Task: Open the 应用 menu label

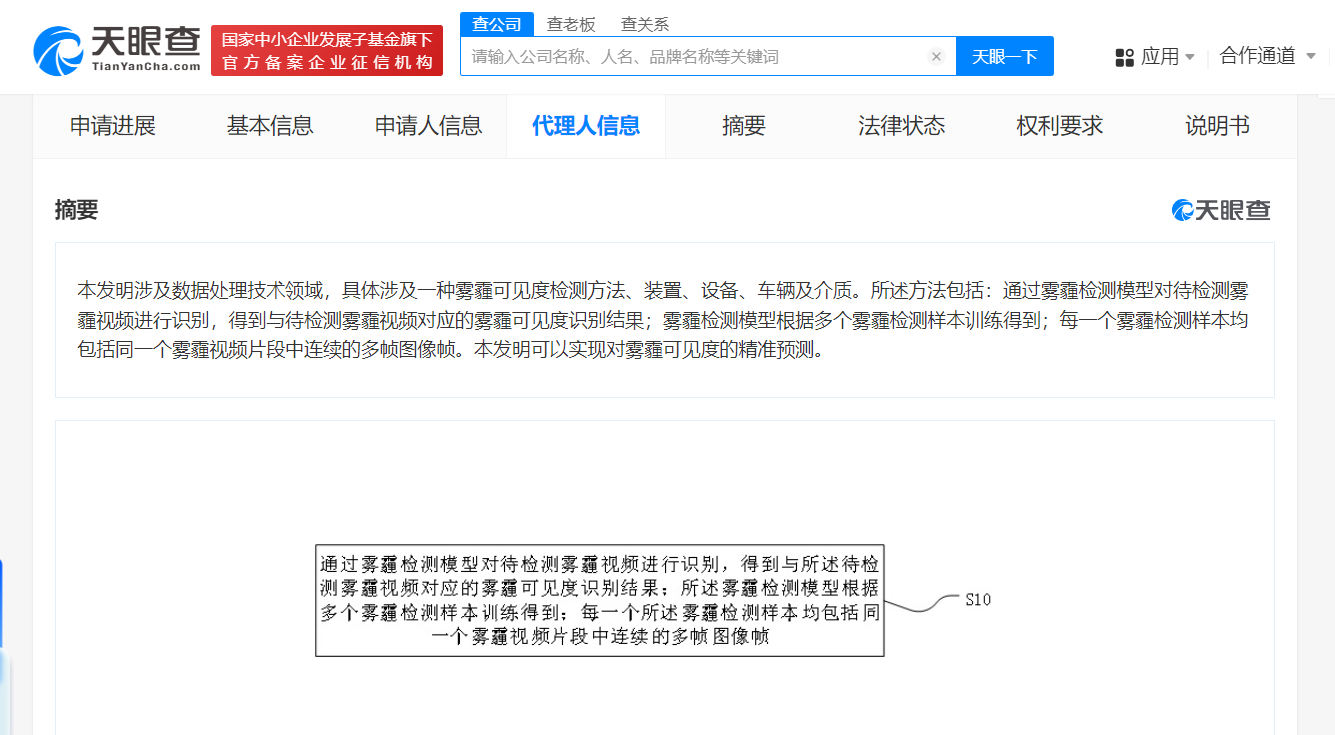Action: (1160, 57)
